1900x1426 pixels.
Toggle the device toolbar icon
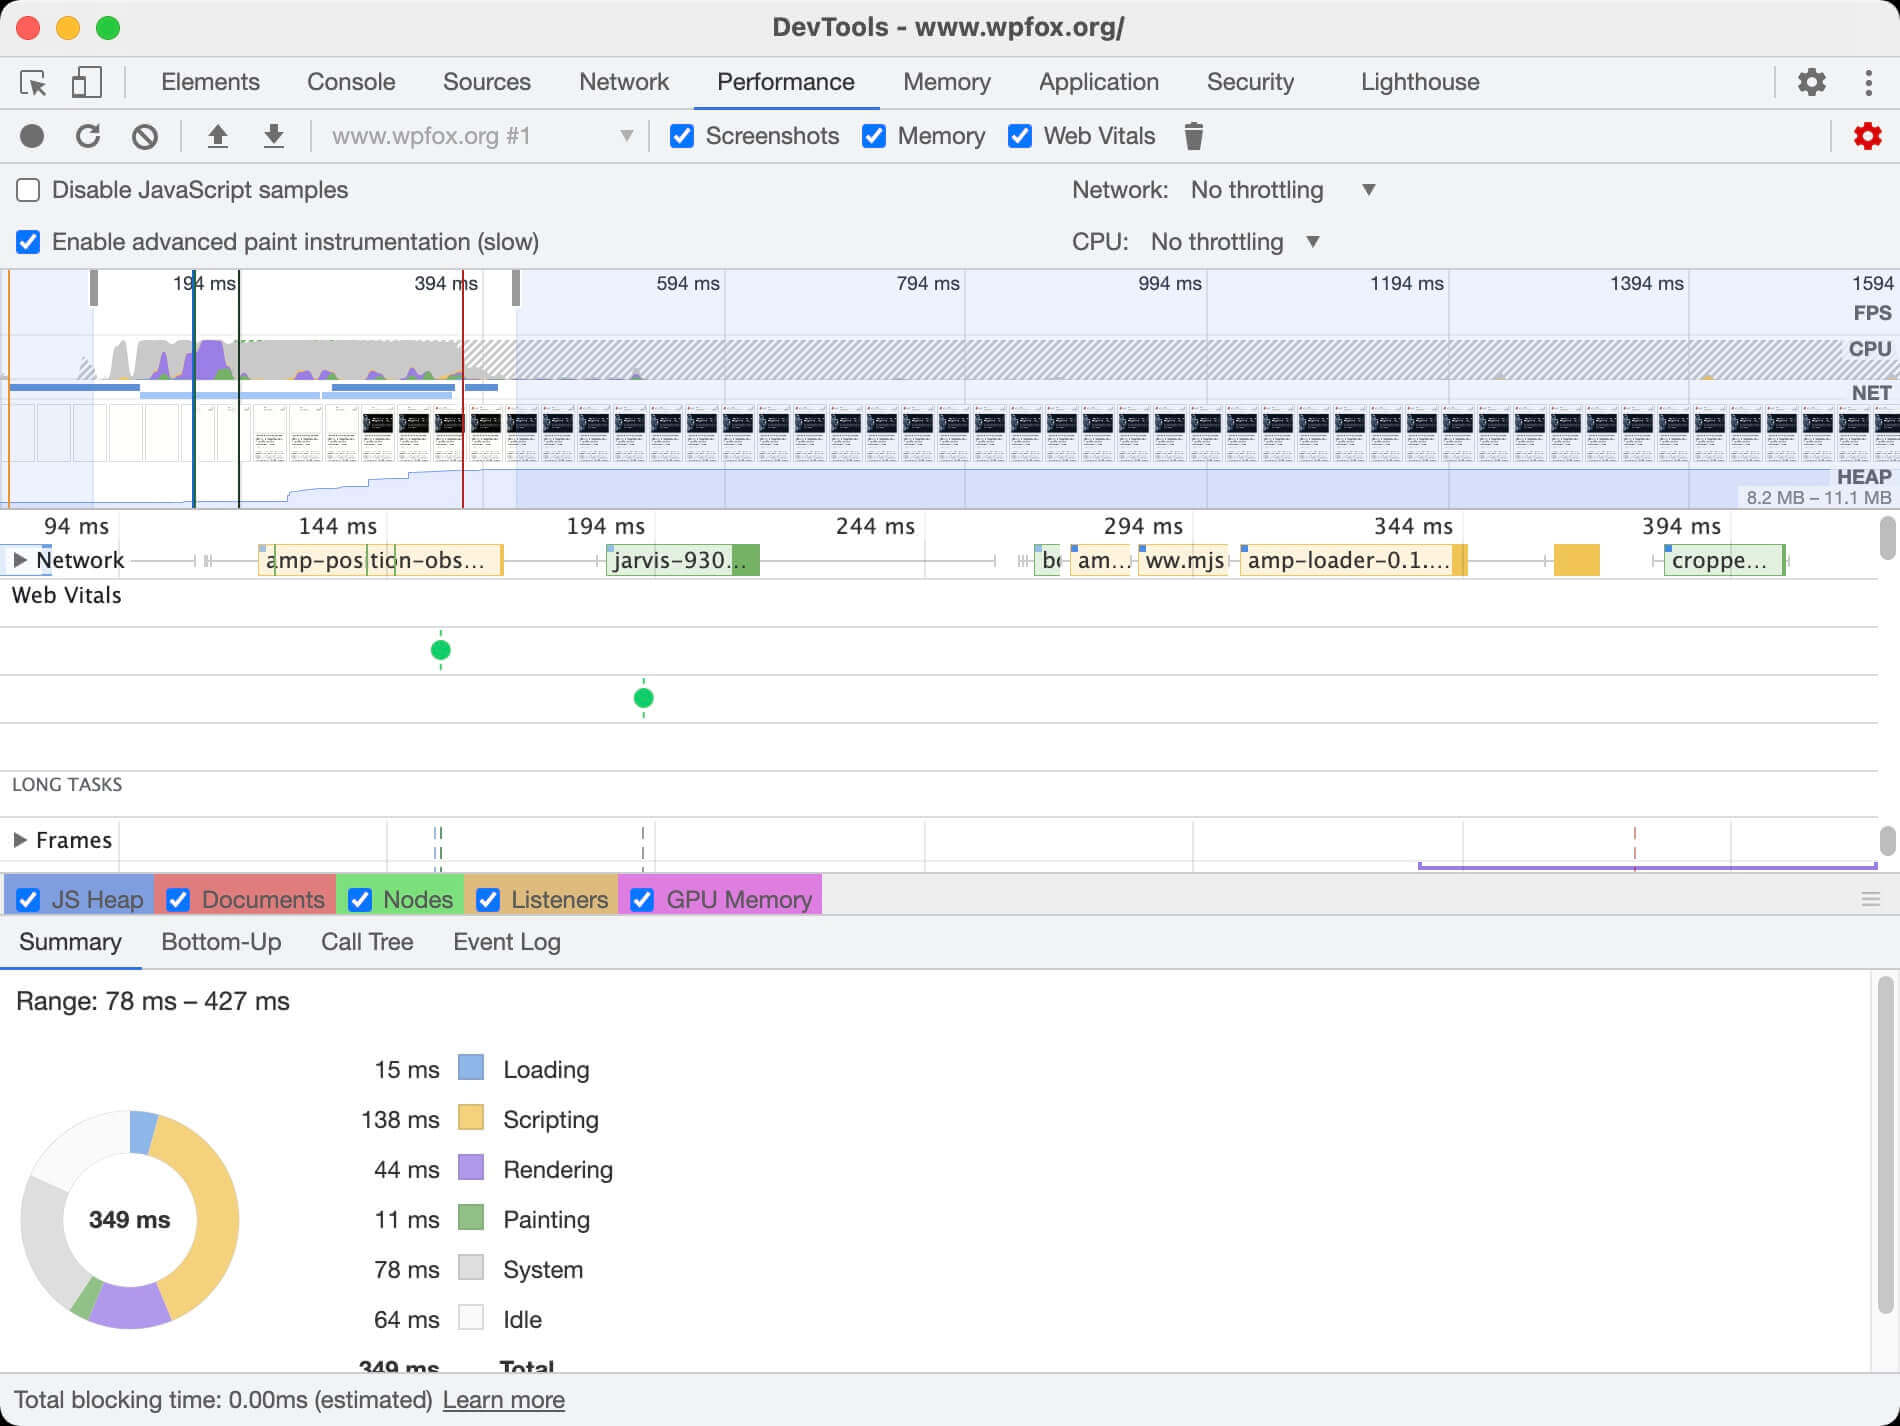(86, 83)
